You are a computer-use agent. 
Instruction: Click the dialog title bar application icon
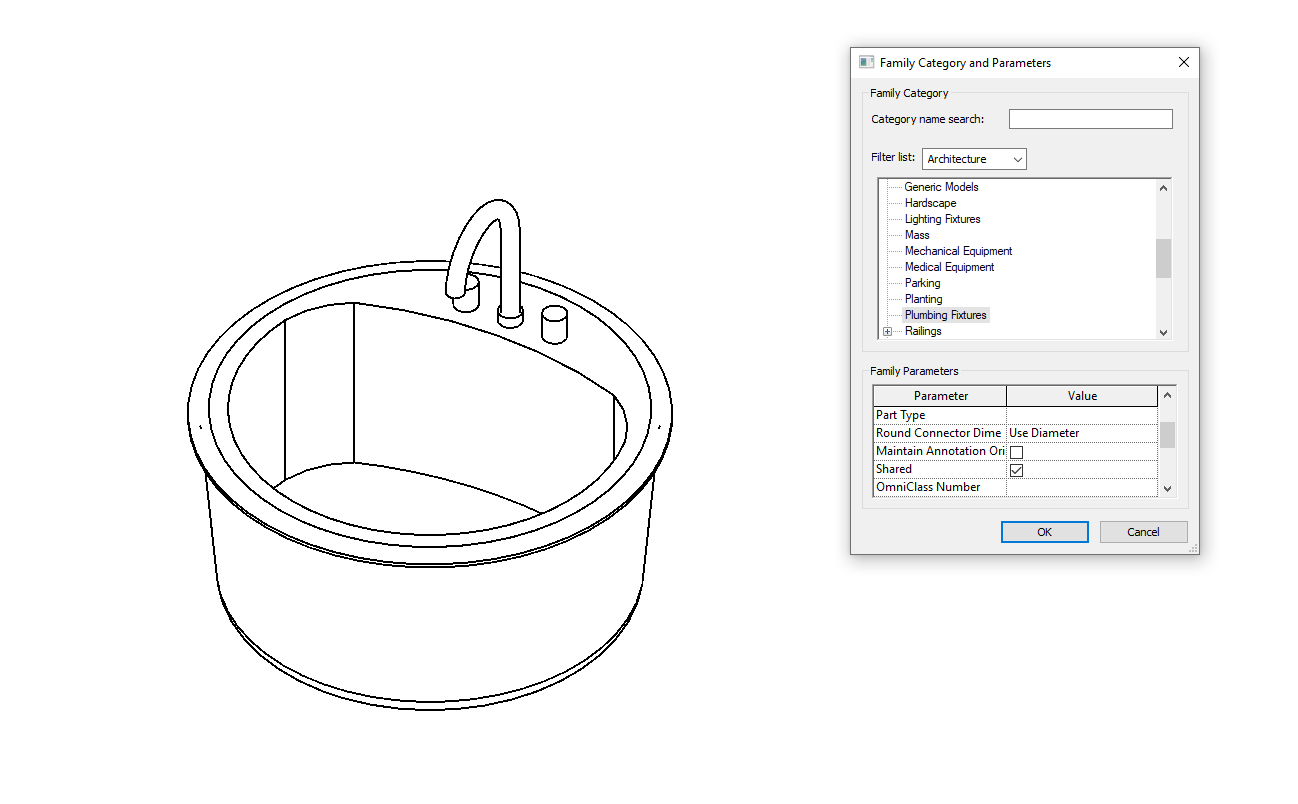coord(865,62)
